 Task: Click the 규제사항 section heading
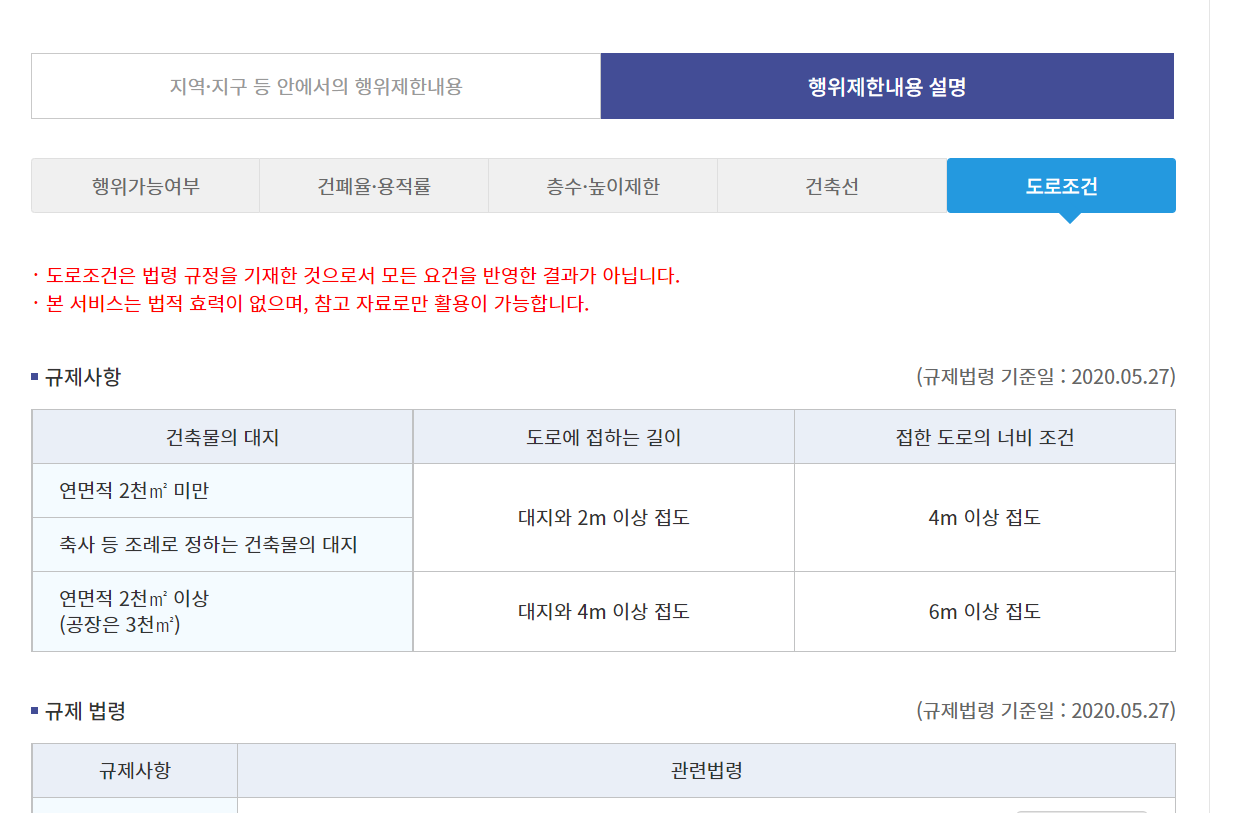click(82, 377)
